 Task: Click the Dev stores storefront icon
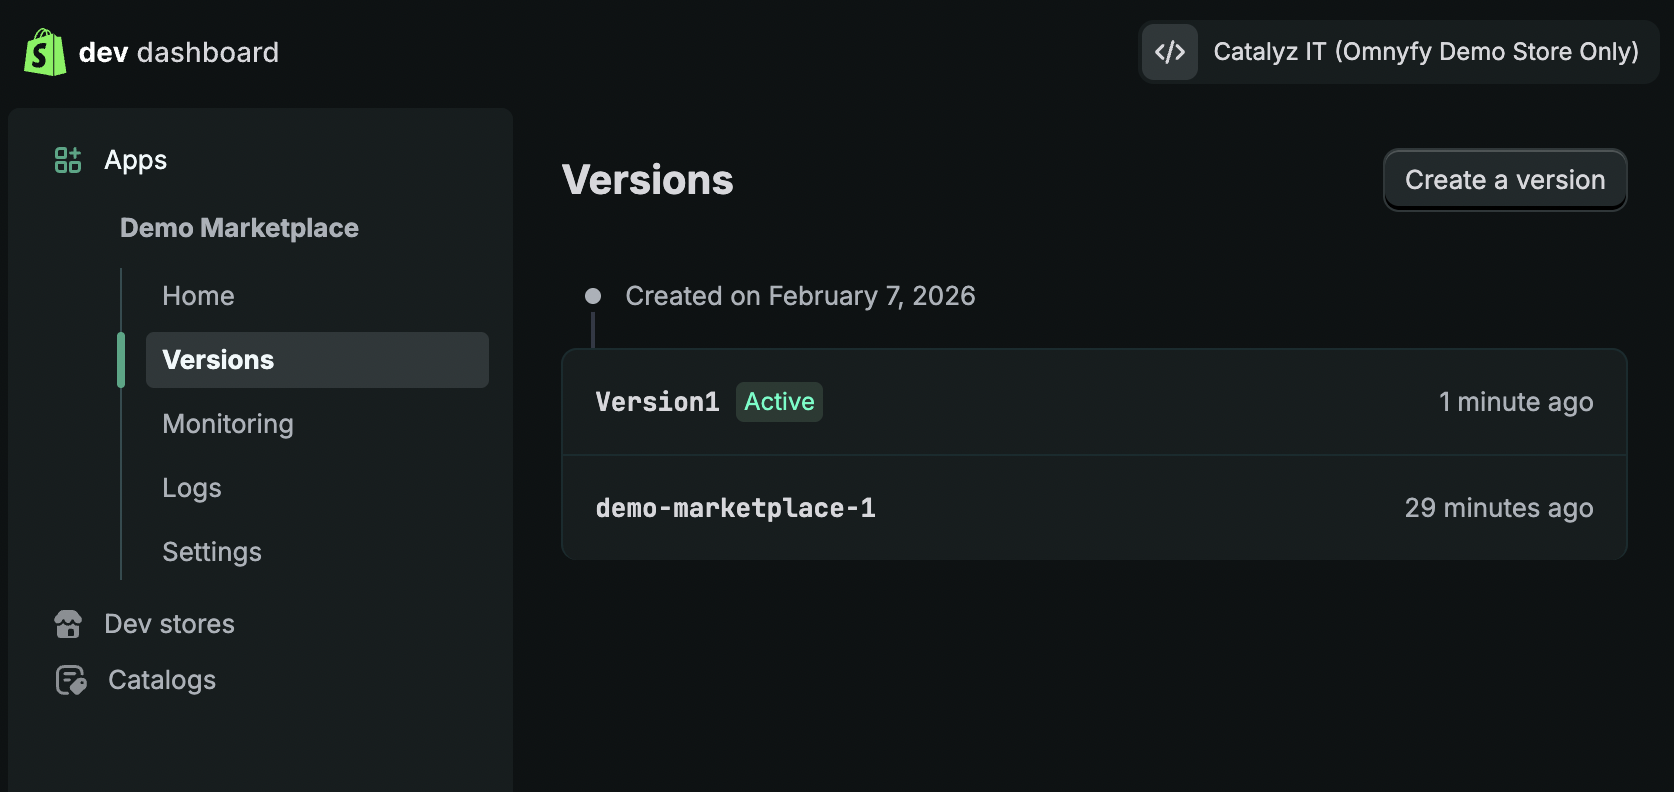68,624
